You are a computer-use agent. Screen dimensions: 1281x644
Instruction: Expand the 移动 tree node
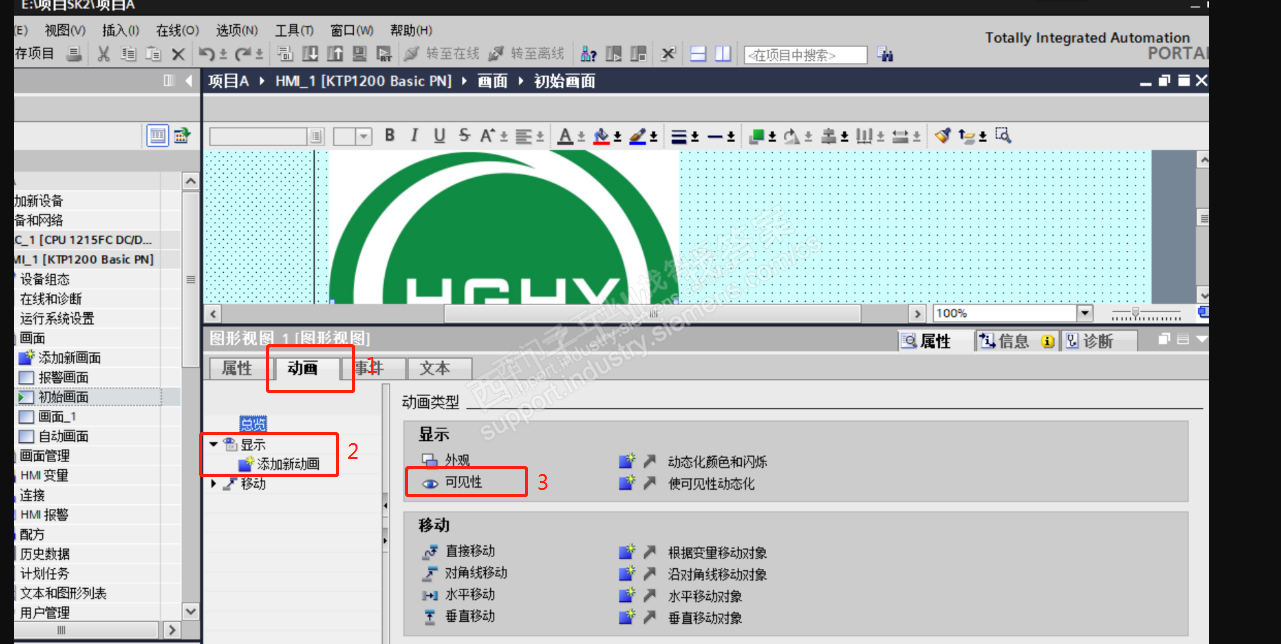point(213,484)
